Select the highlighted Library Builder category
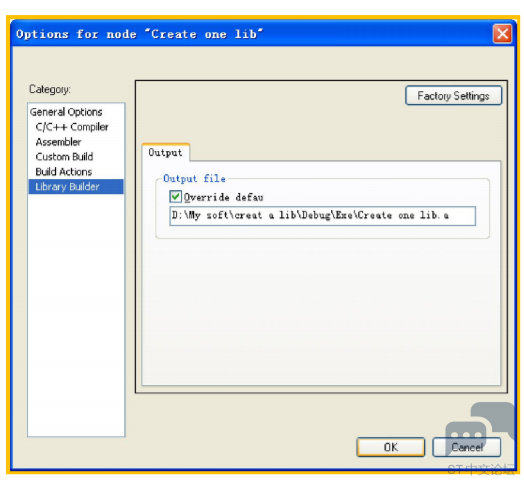Viewport: 524px width, 485px height. [x=76, y=187]
